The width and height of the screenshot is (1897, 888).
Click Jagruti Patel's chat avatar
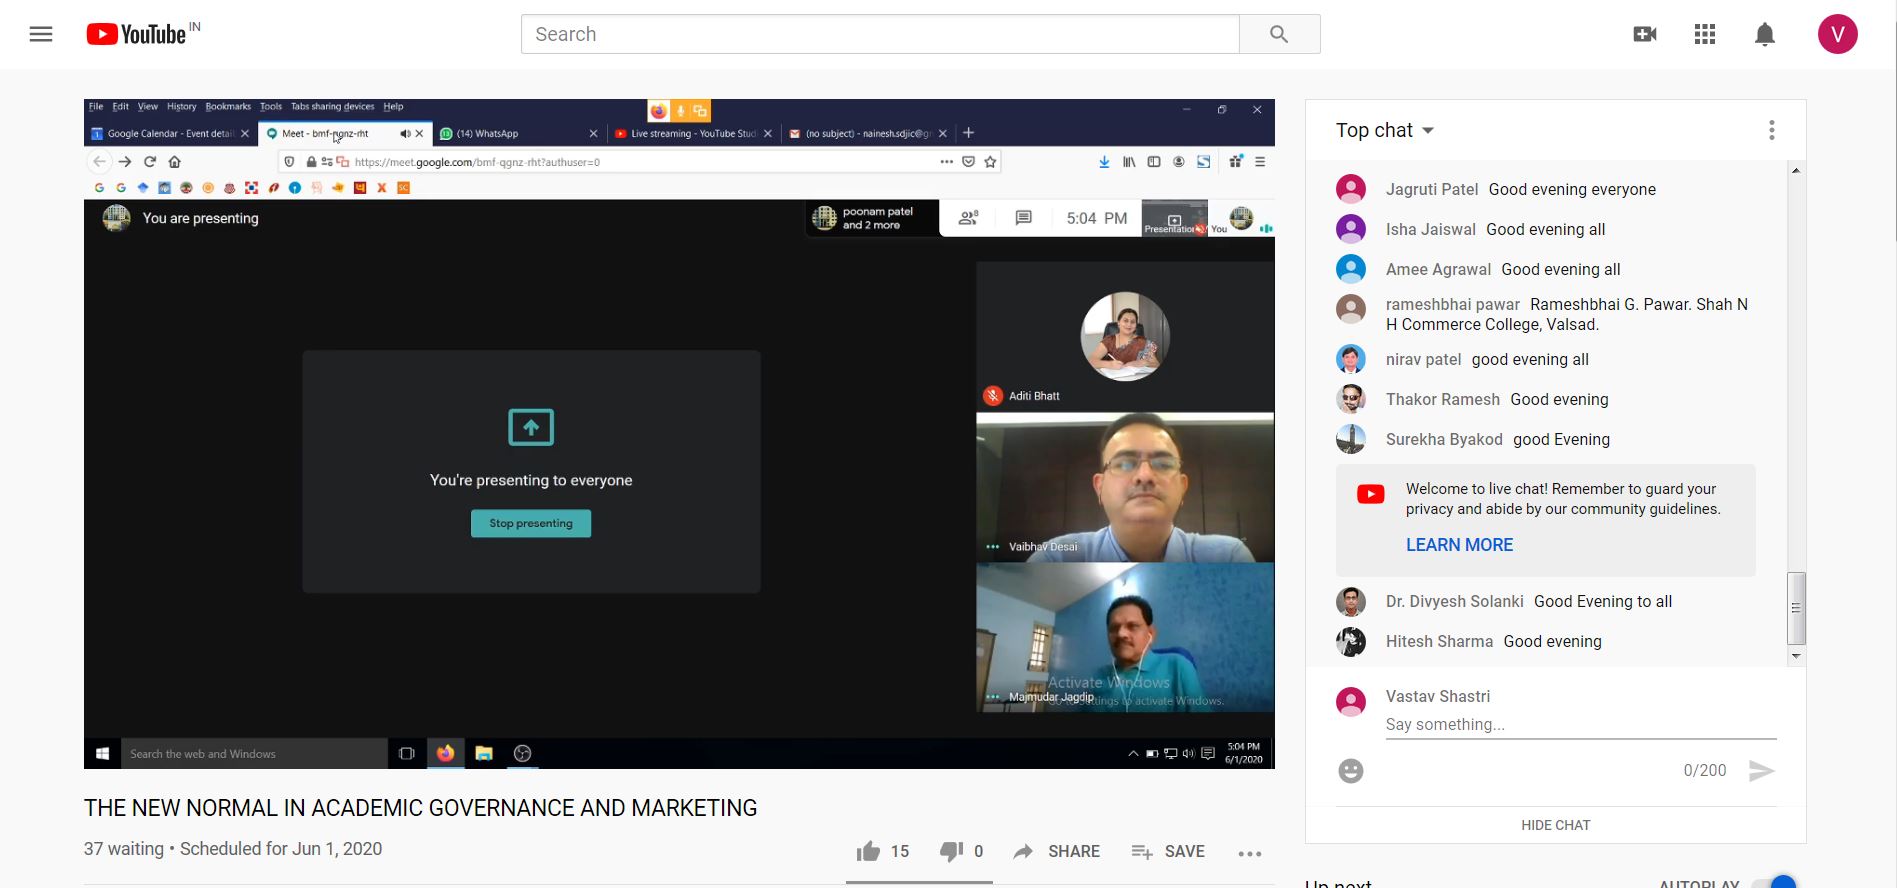point(1351,189)
